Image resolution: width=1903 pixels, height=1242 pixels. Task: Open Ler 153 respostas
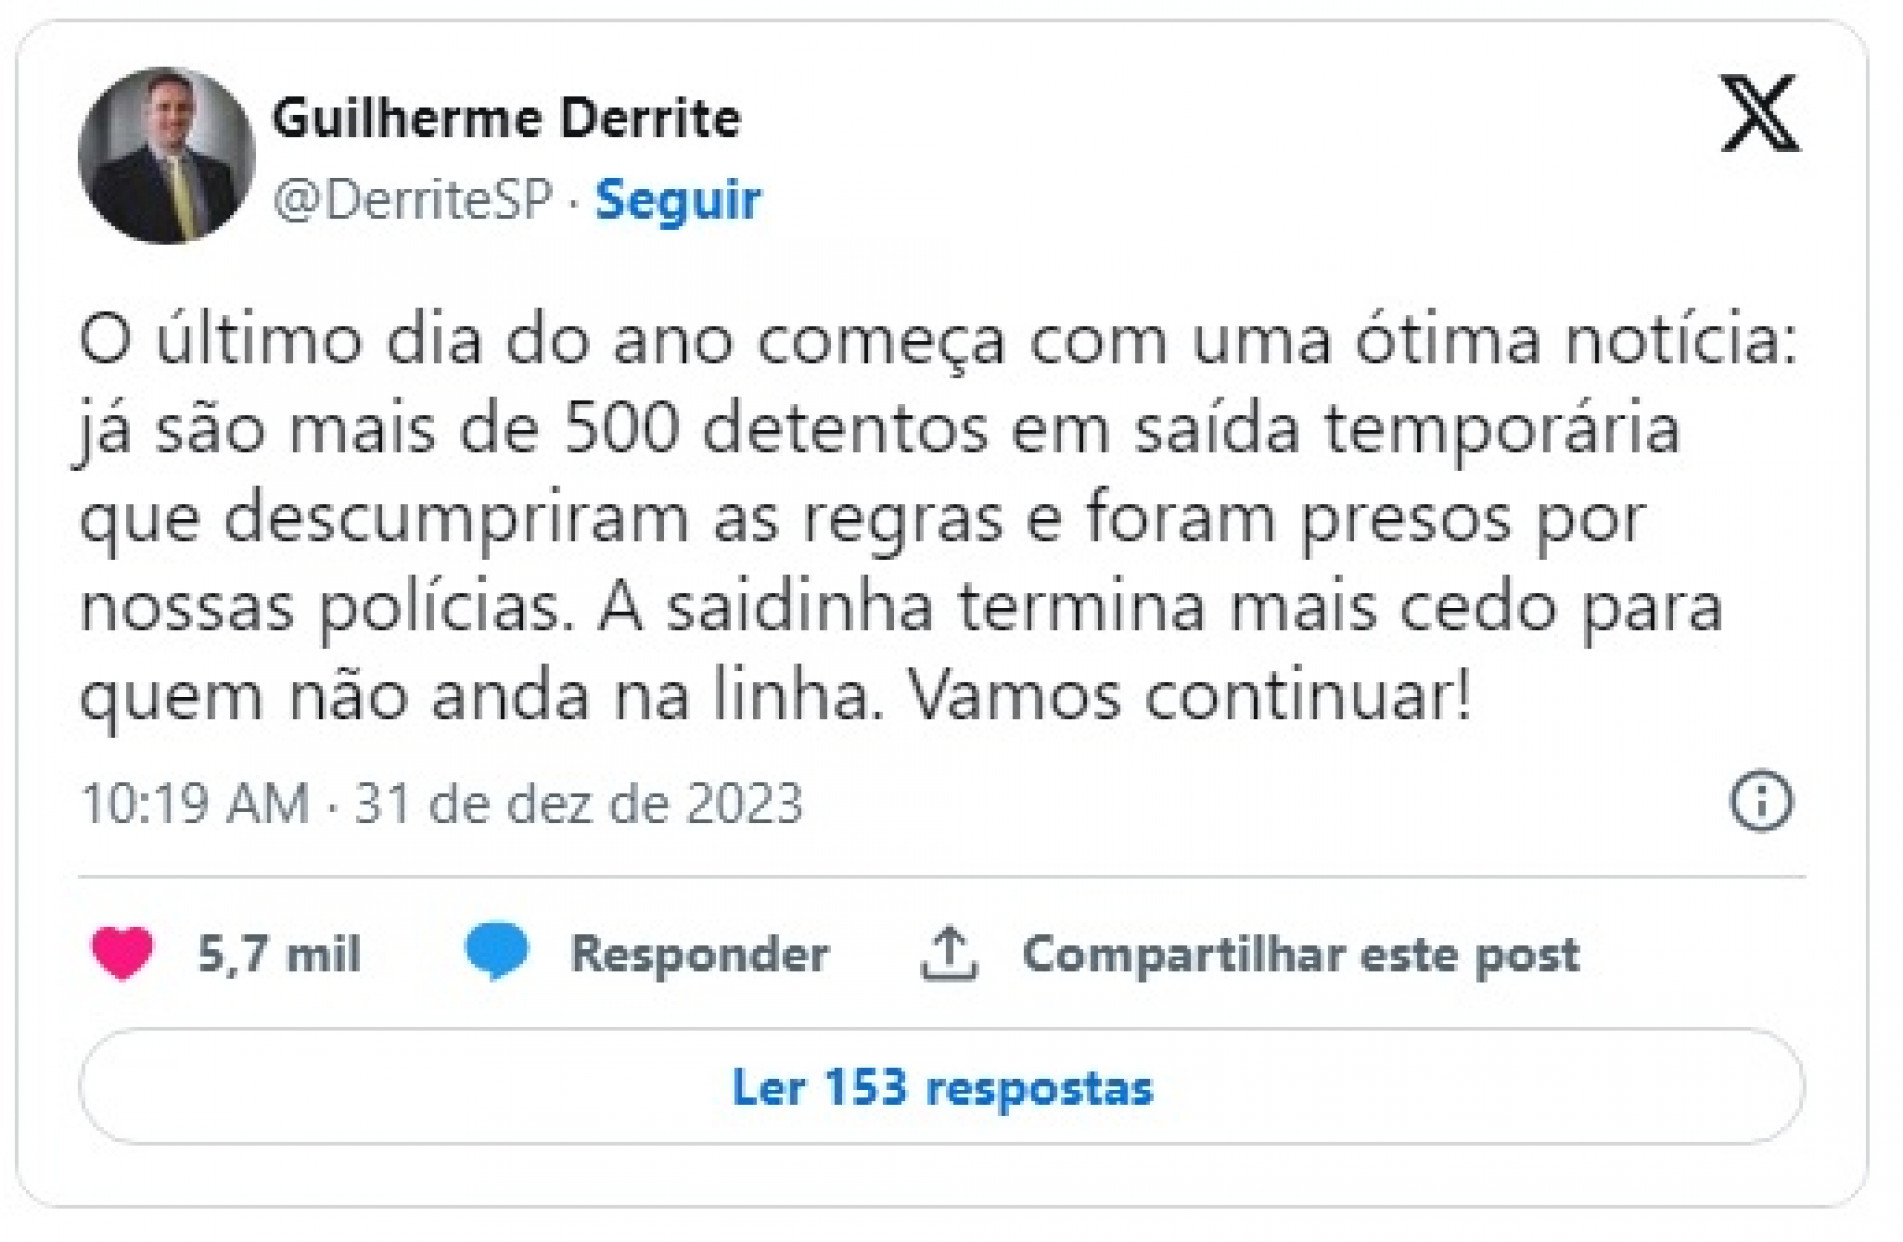(x=941, y=1087)
